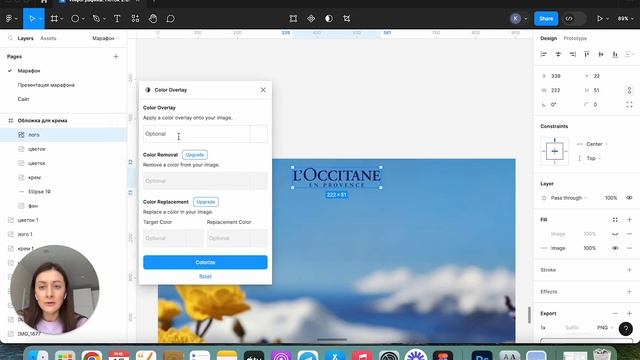The height and width of the screenshot is (360, 640).
Task: Select the Comment tool
Action: pyautogui.click(x=171, y=18)
